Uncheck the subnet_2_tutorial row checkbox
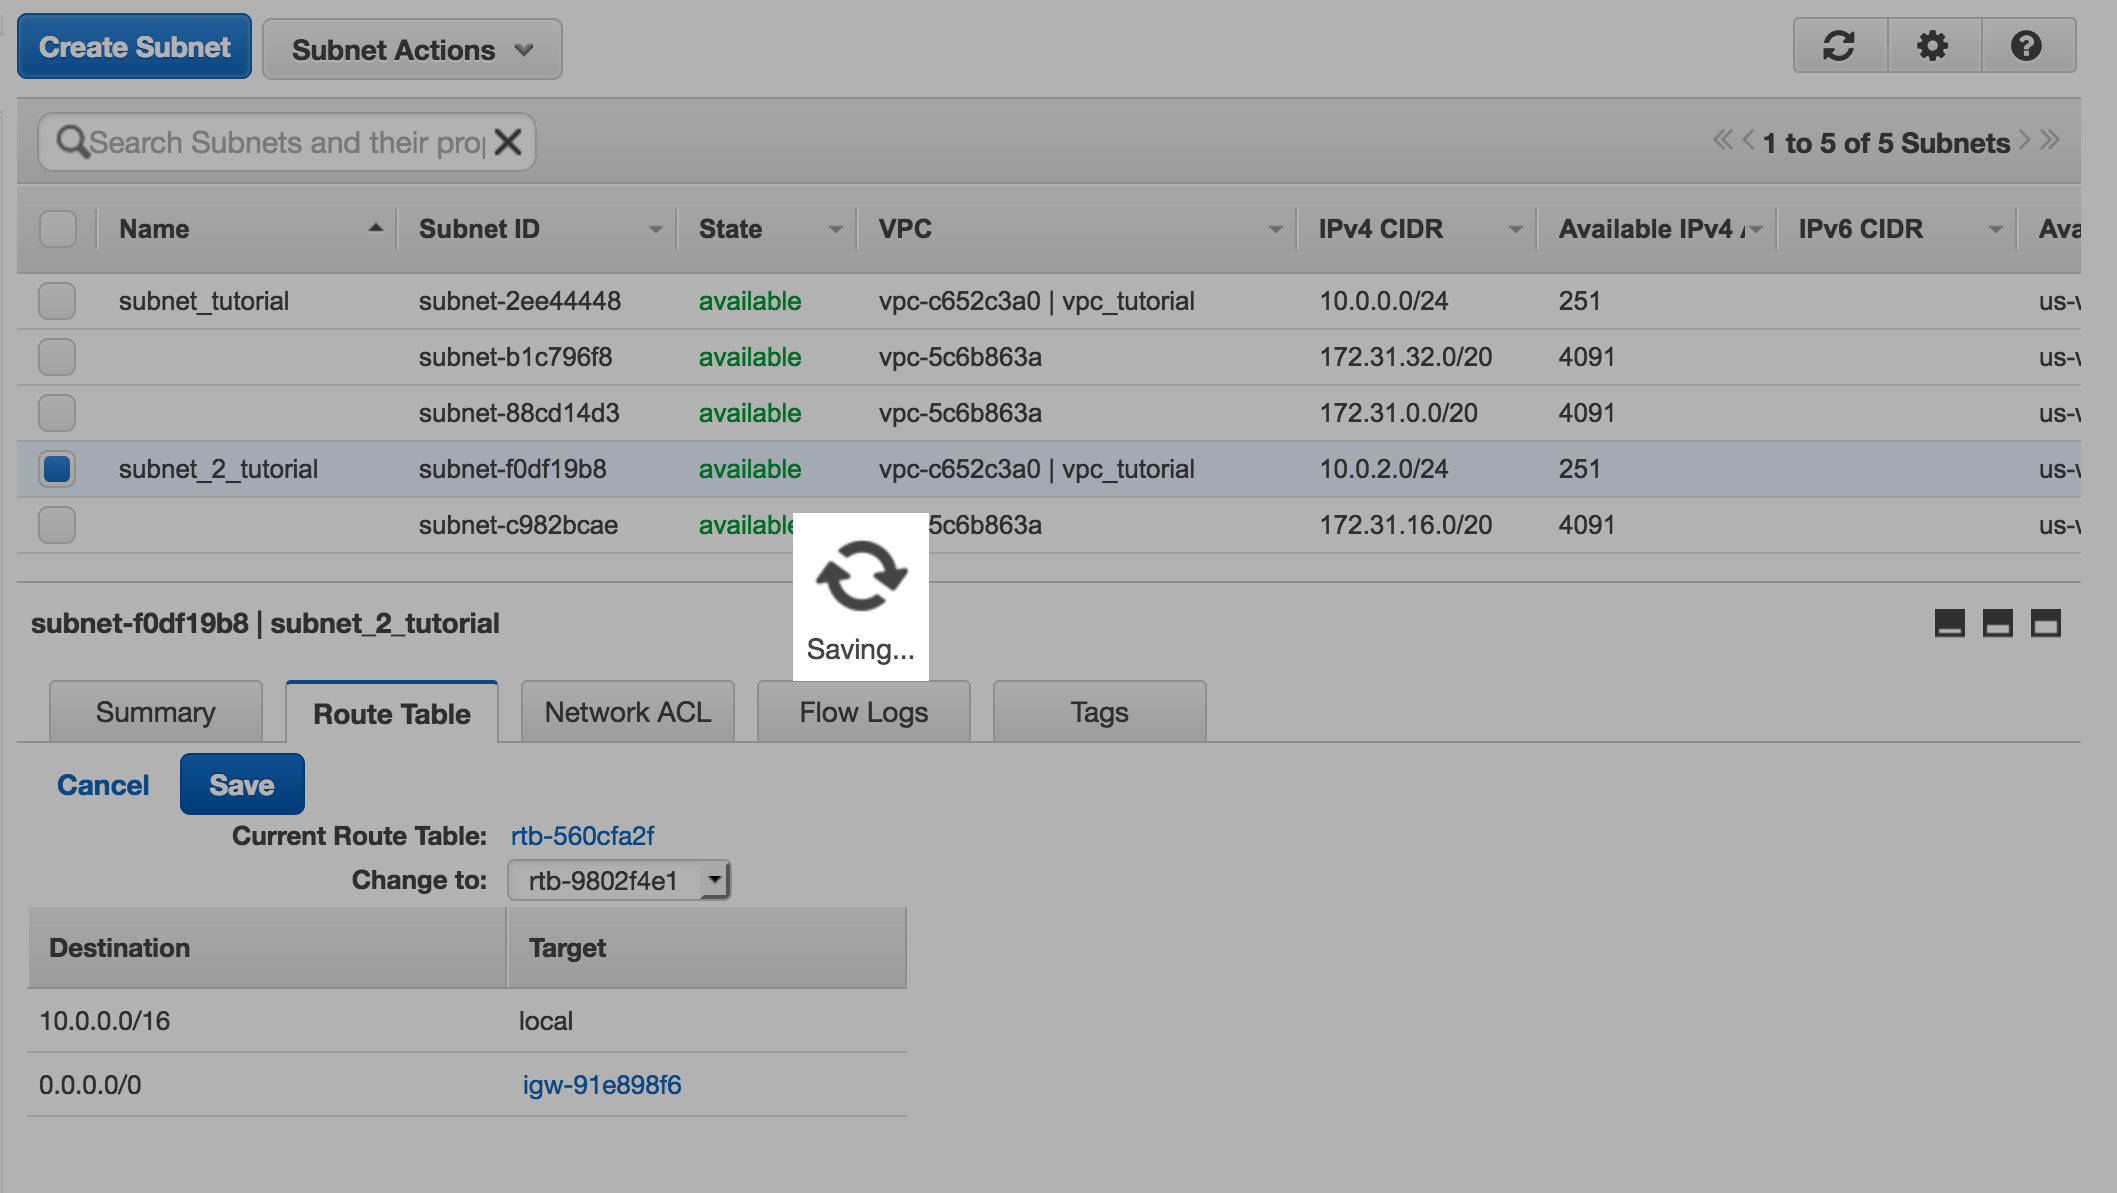This screenshot has width=2117, height=1193. tap(57, 469)
